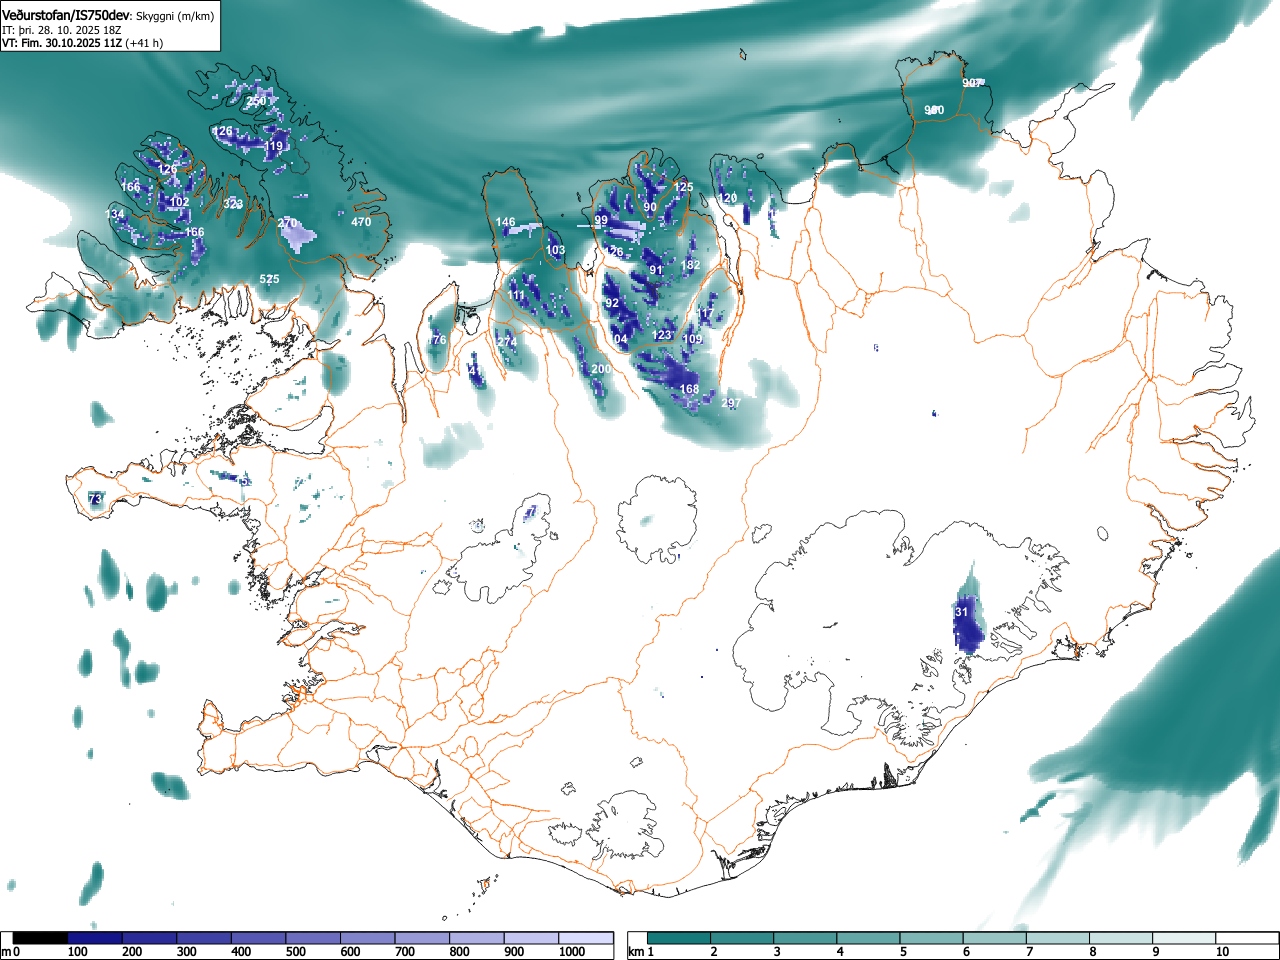Click the visibility value 117 on the map
The width and height of the screenshot is (1280, 960).
point(706,314)
